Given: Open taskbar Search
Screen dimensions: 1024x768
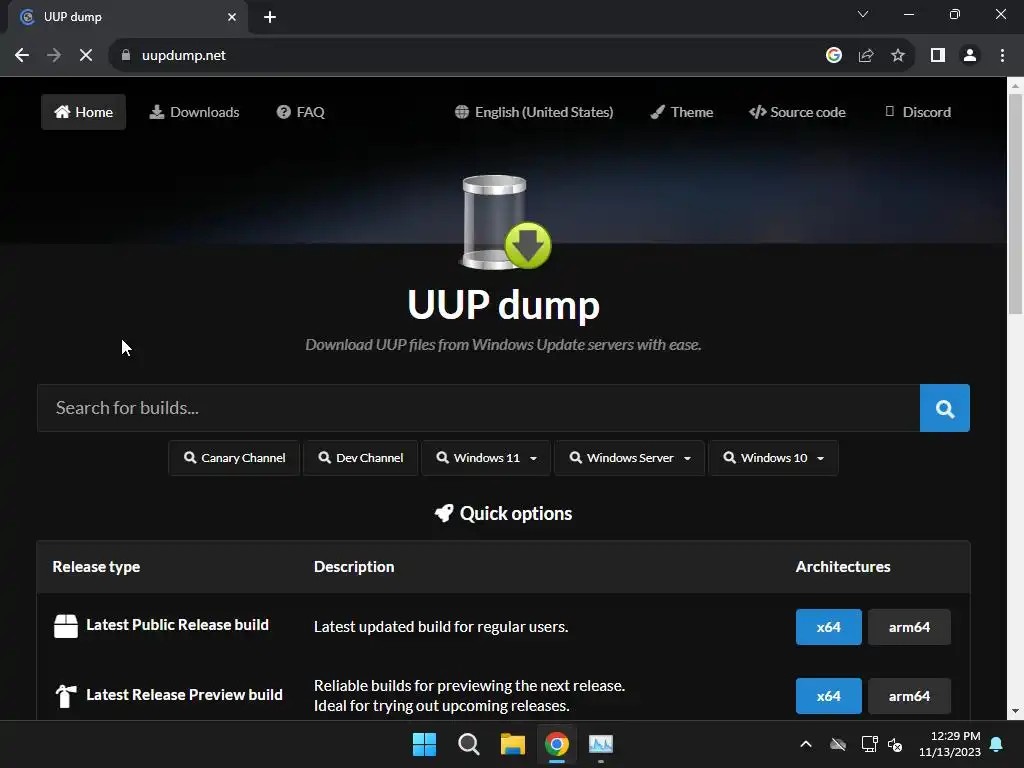Looking at the screenshot, I should tap(469, 744).
